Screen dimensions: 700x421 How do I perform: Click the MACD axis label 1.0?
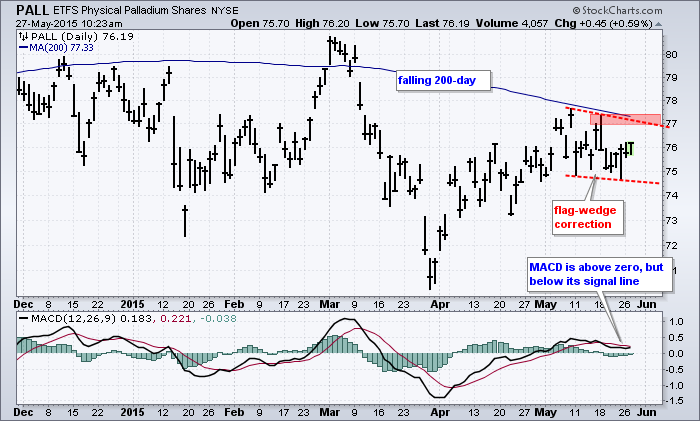[x=677, y=321]
